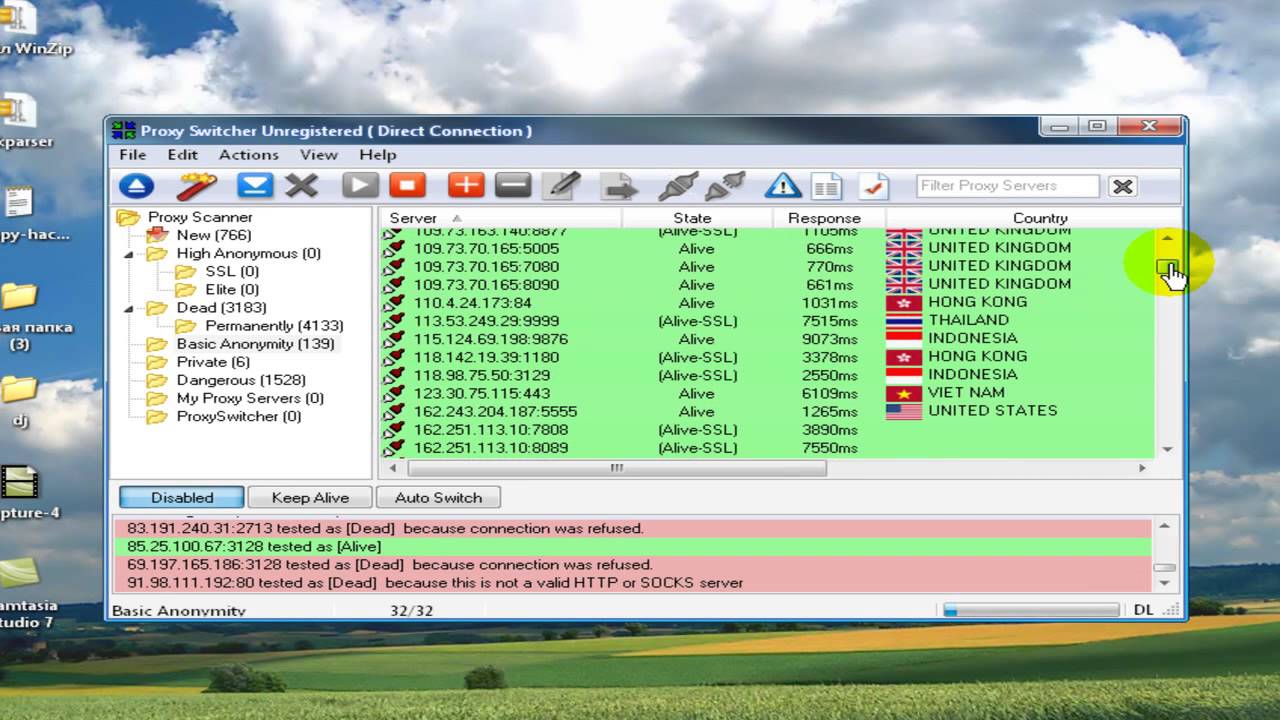The width and height of the screenshot is (1280, 720).
Task: Click the disconnect plug icon
Action: (725, 186)
